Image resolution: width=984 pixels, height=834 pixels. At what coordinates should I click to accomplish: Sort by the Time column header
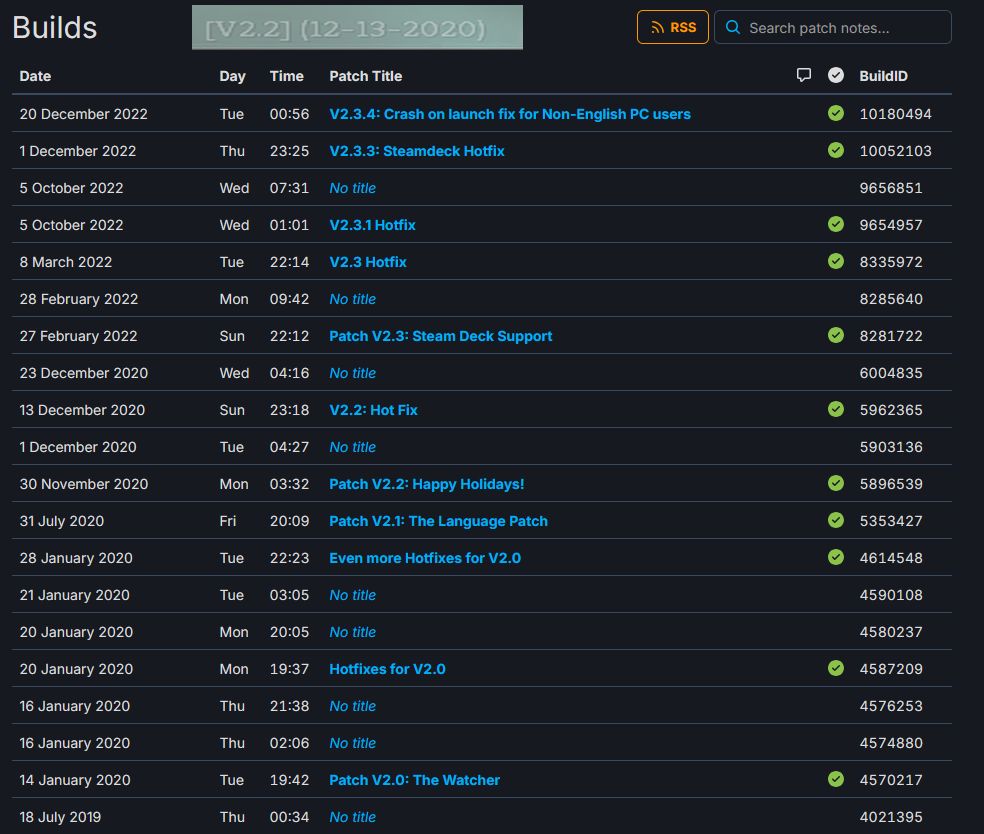[x=286, y=76]
